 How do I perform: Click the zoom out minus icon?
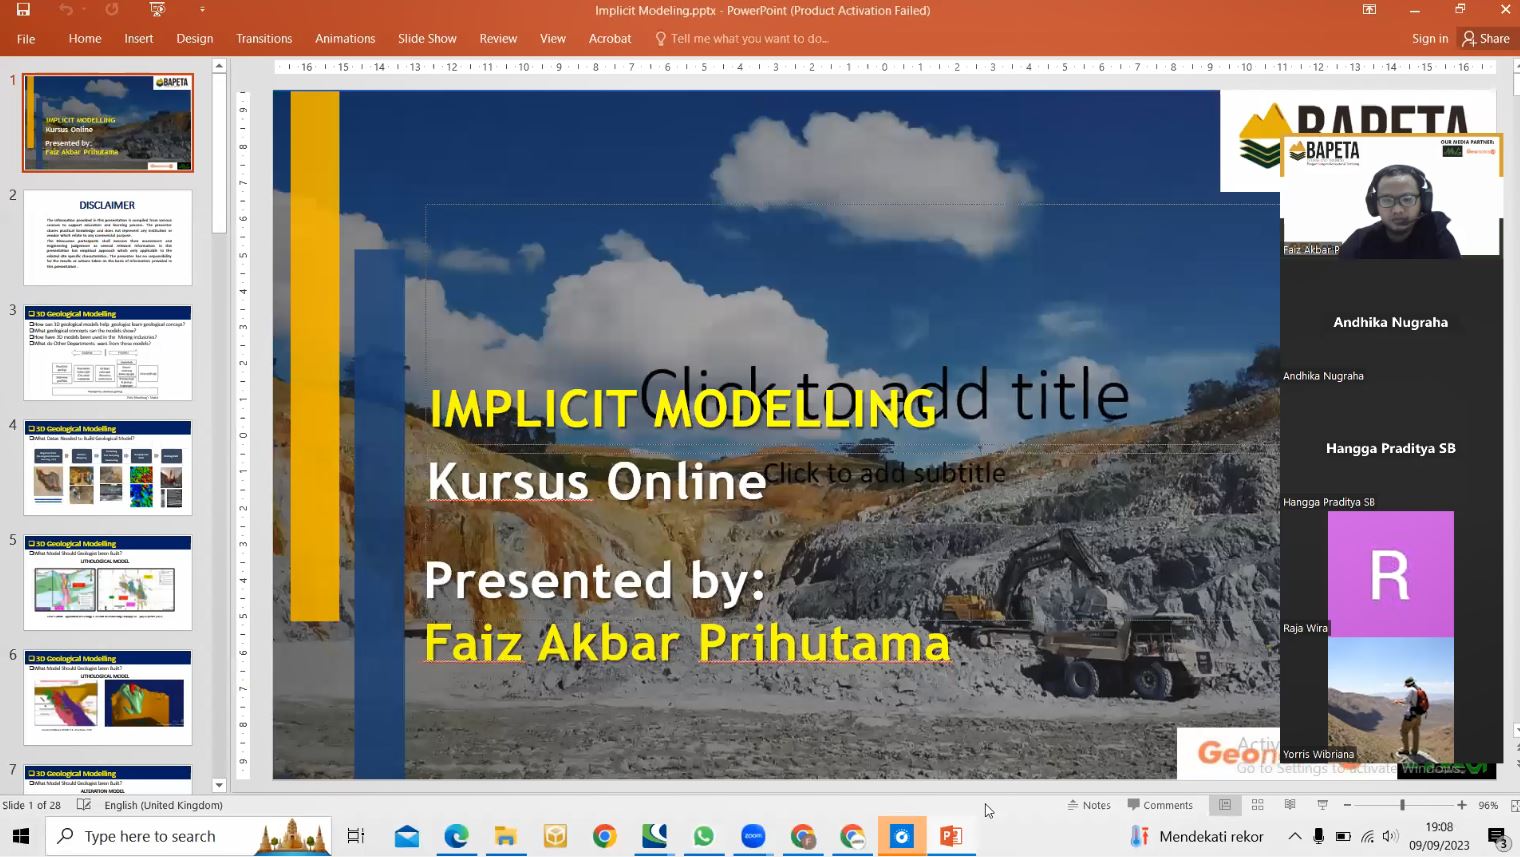click(x=1347, y=805)
